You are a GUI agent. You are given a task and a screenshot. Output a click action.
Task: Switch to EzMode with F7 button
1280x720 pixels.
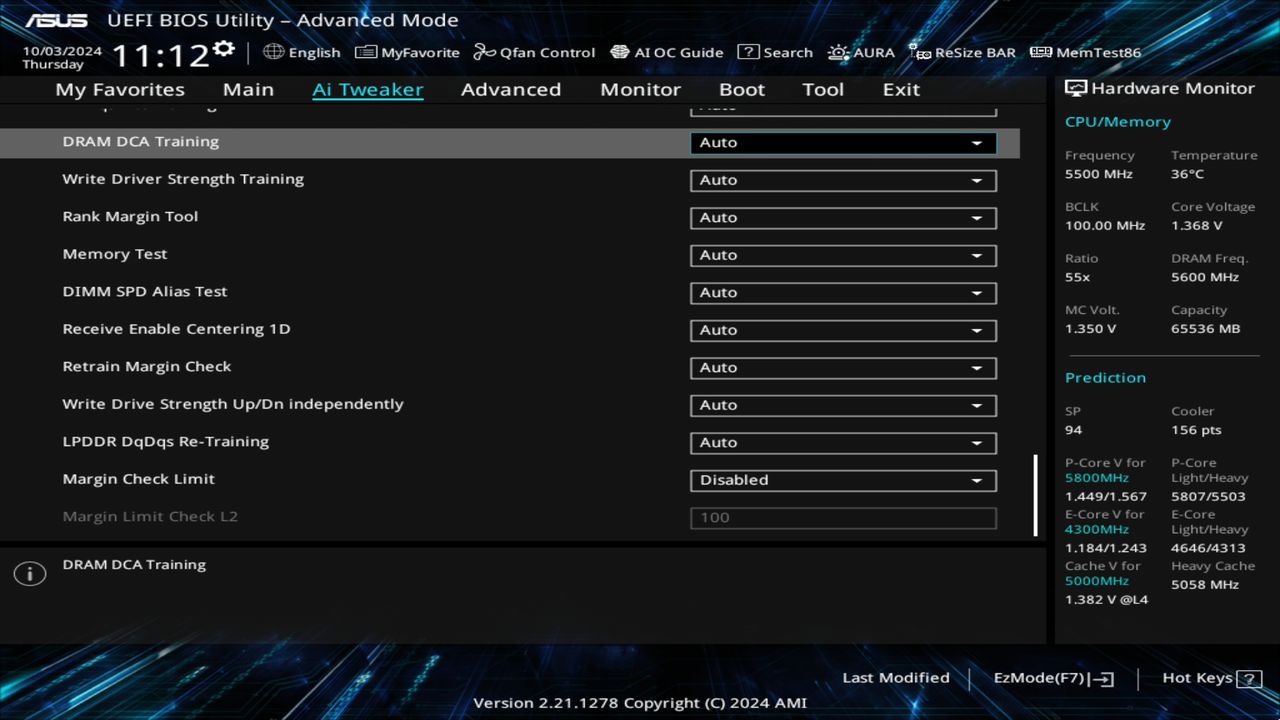point(1052,678)
